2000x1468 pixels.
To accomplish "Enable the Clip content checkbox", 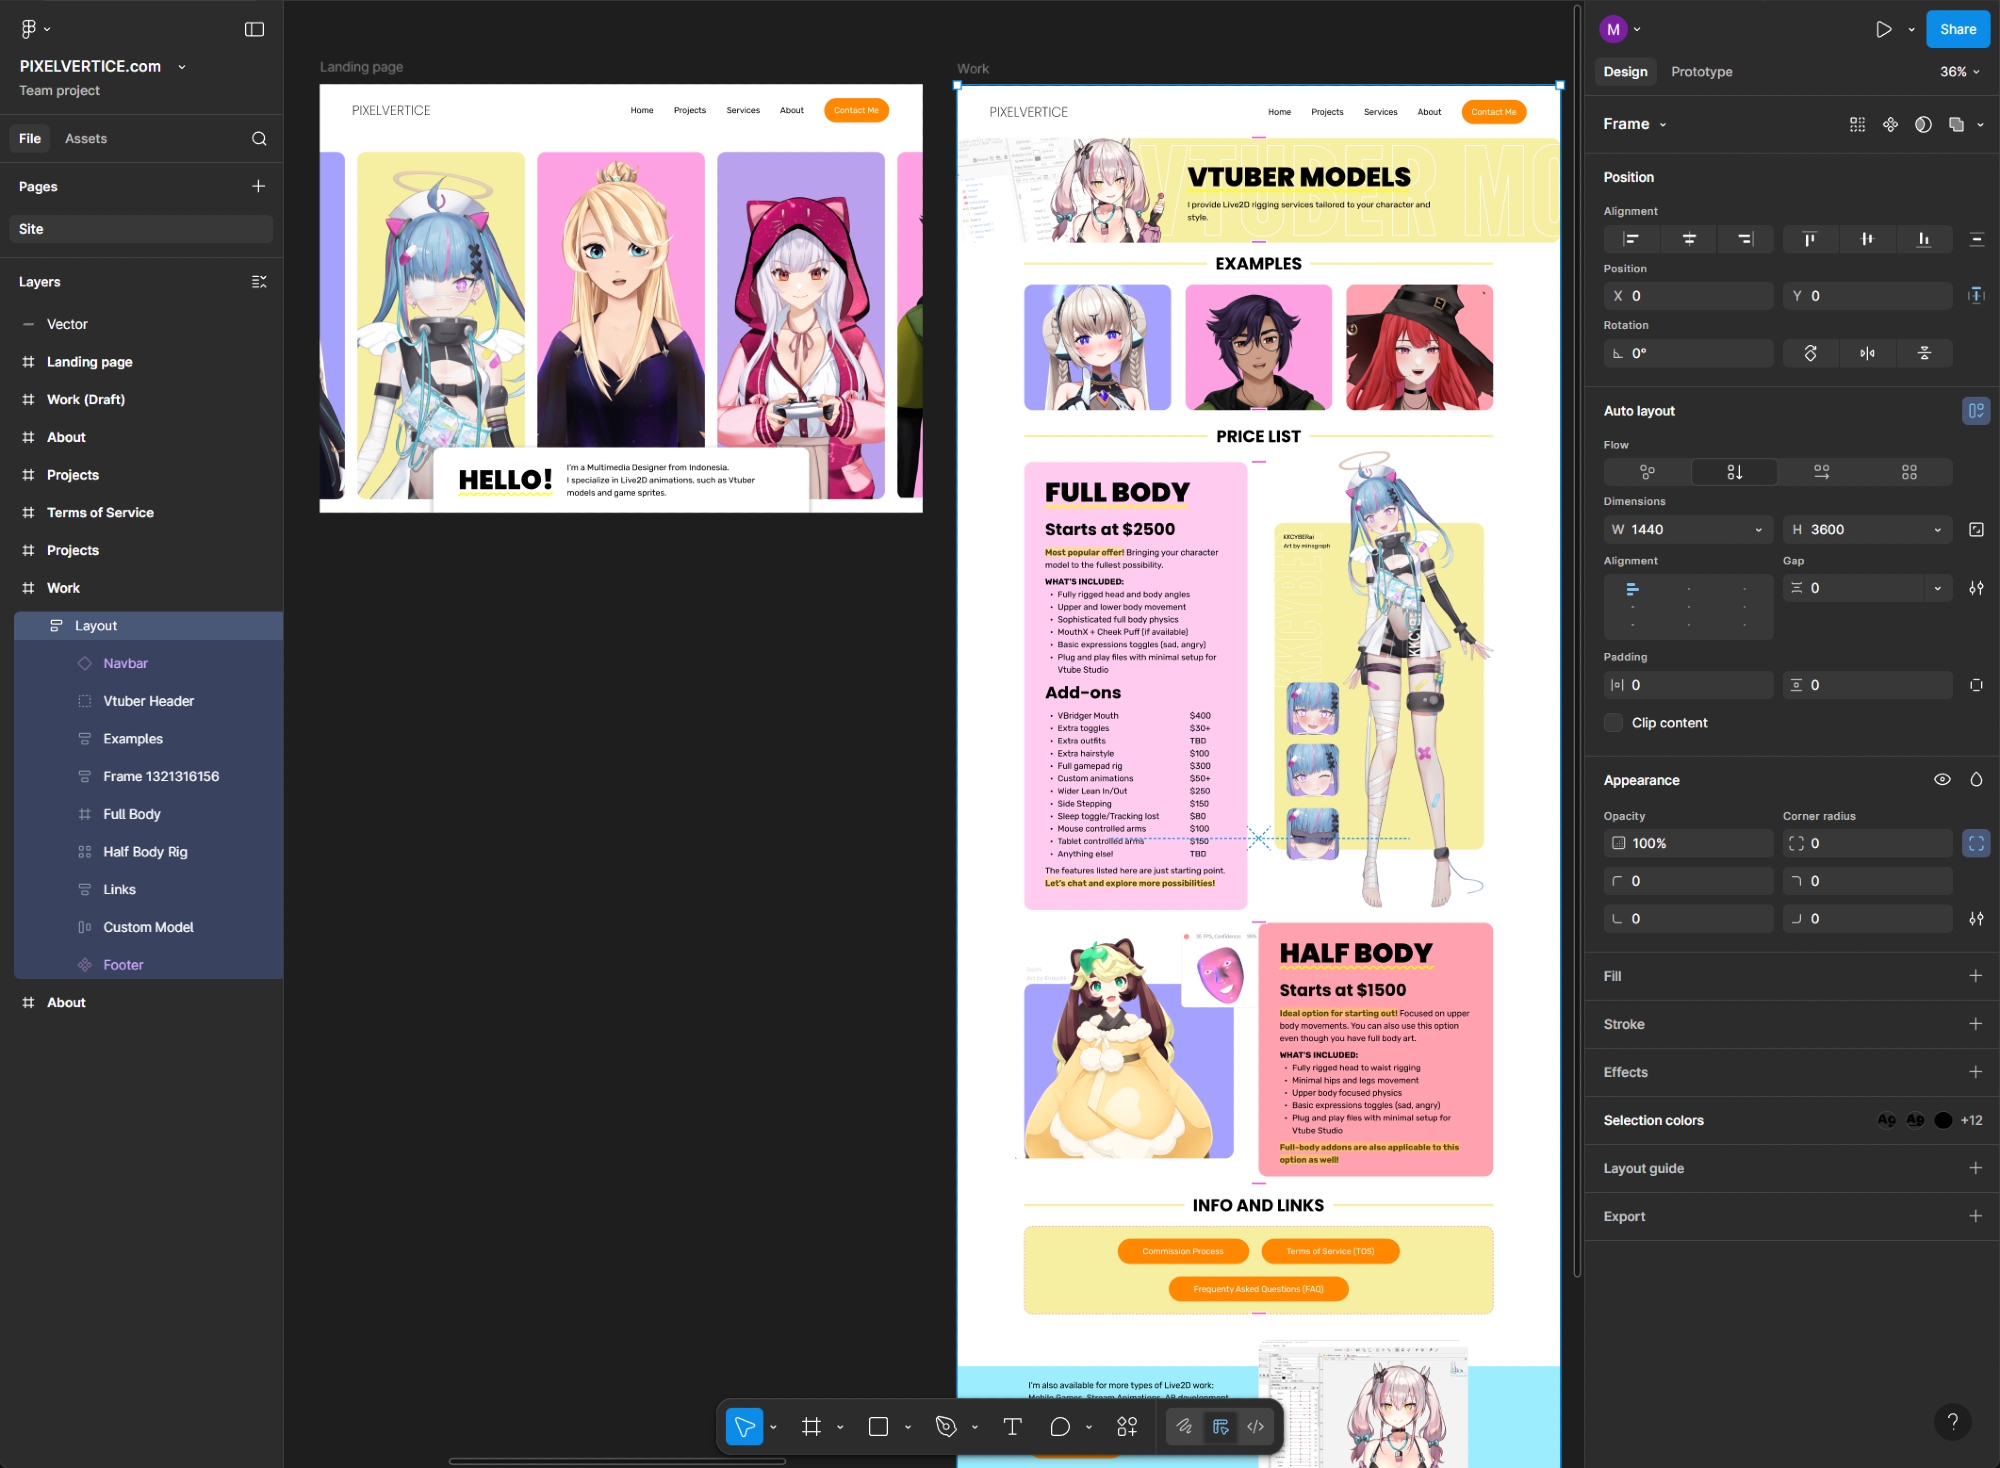I will click(1613, 723).
